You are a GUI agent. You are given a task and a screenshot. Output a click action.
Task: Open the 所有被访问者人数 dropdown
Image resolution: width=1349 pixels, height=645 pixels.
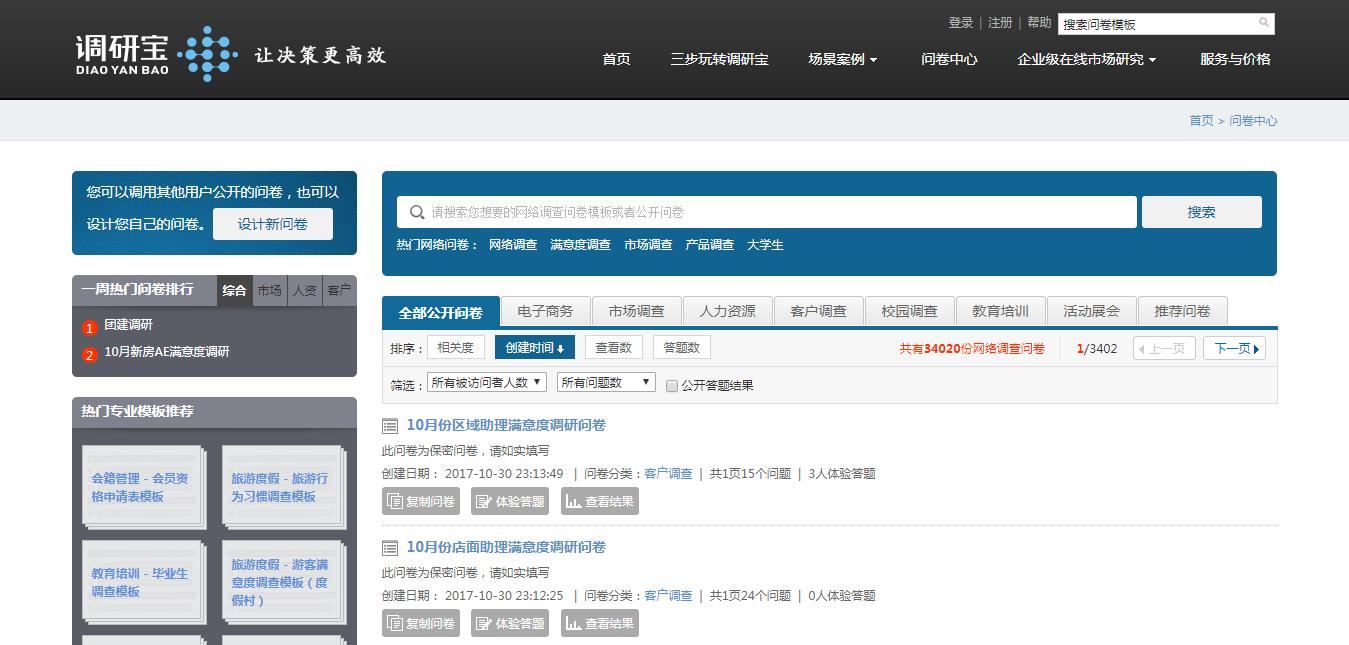click(x=486, y=382)
